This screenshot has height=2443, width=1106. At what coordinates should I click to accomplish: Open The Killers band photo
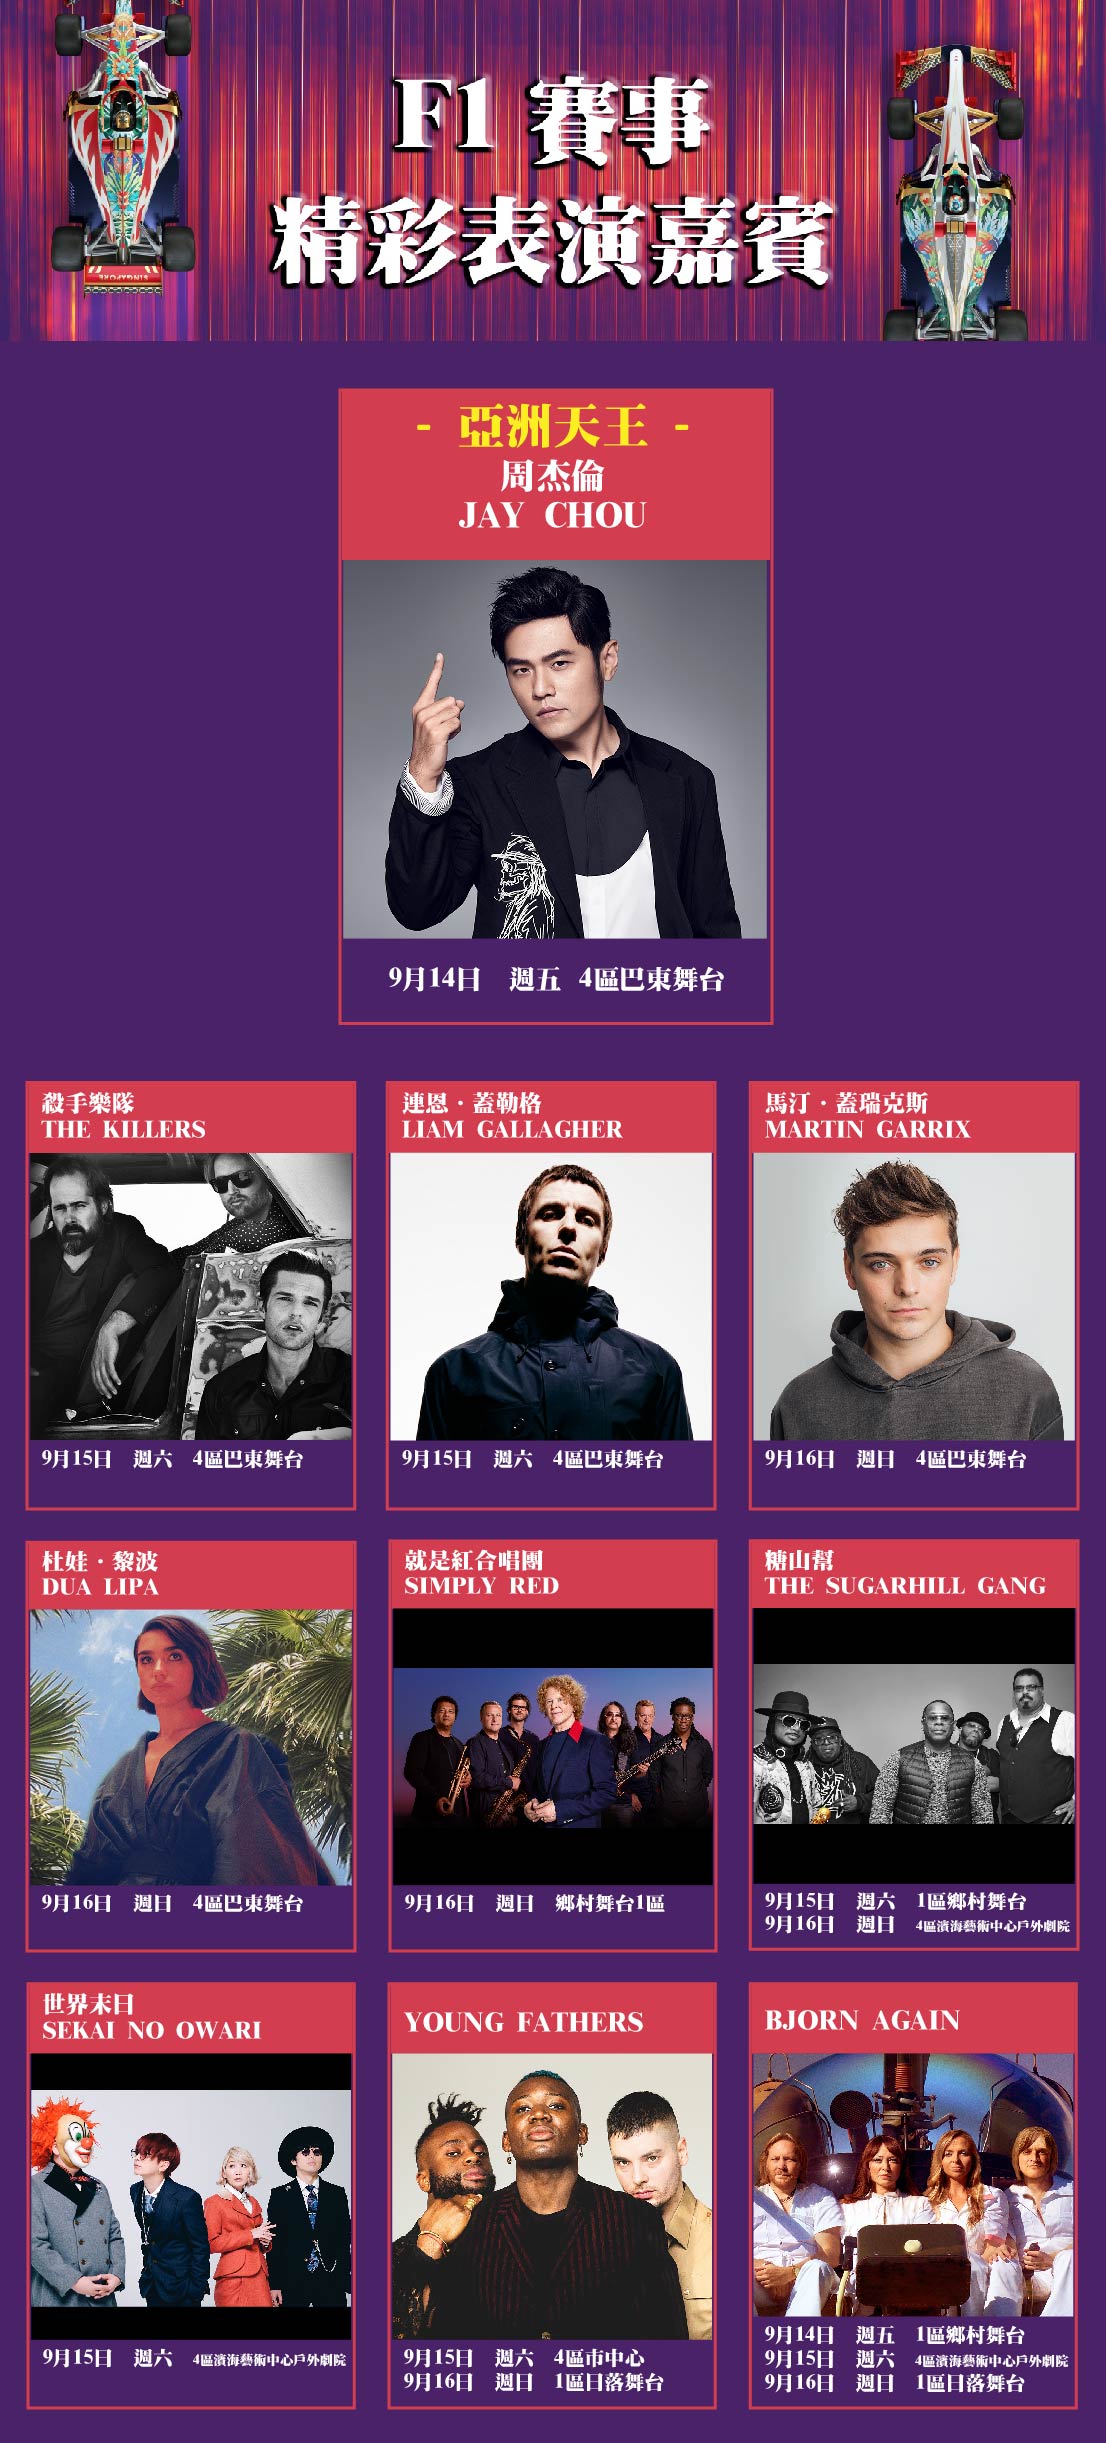190,1296
